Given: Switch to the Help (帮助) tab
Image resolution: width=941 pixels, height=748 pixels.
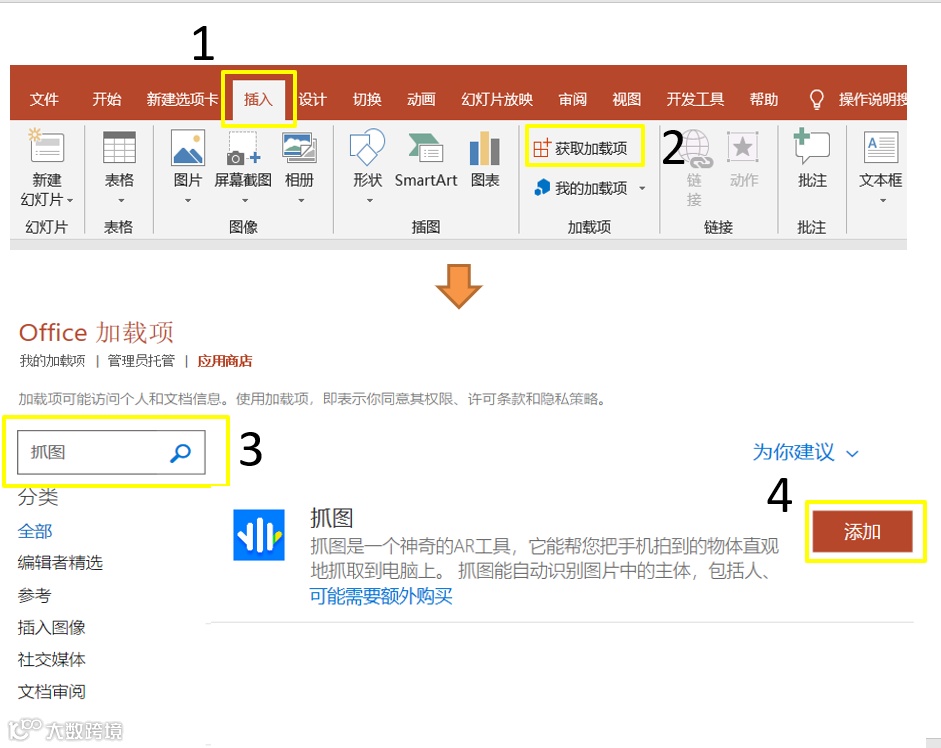Looking at the screenshot, I should click(x=764, y=99).
